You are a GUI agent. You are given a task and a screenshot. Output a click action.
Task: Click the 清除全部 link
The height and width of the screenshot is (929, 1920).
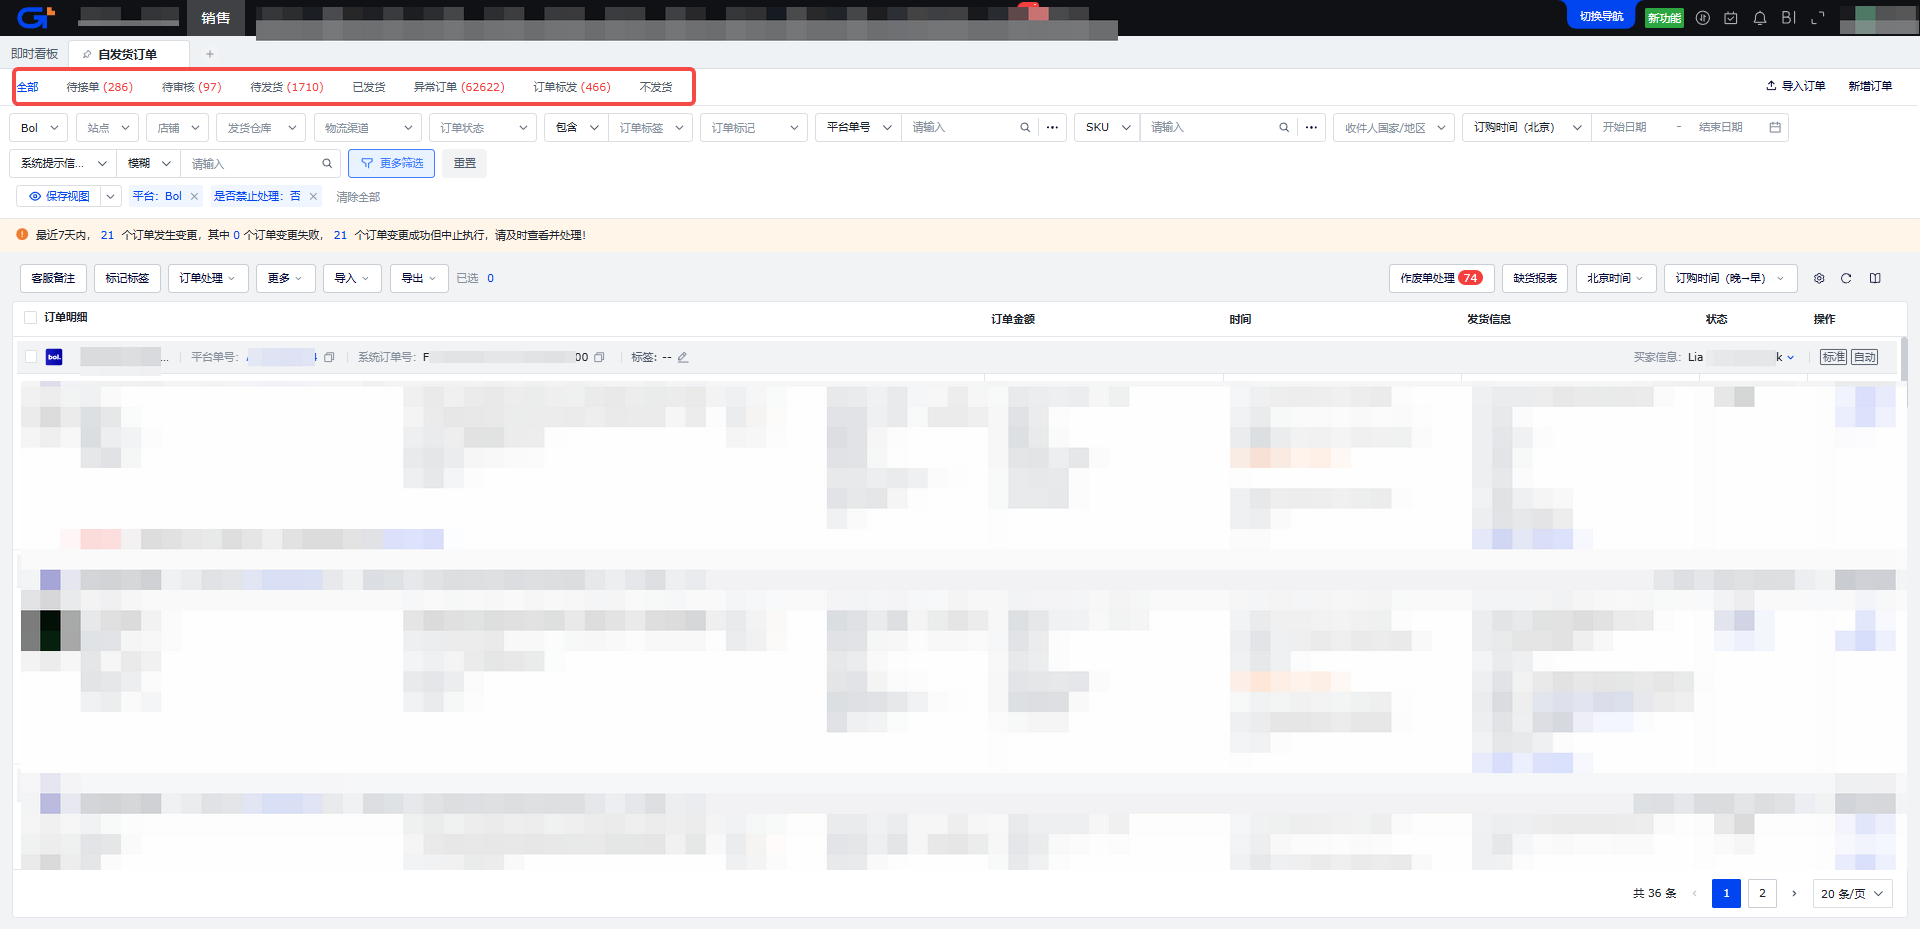[358, 197]
